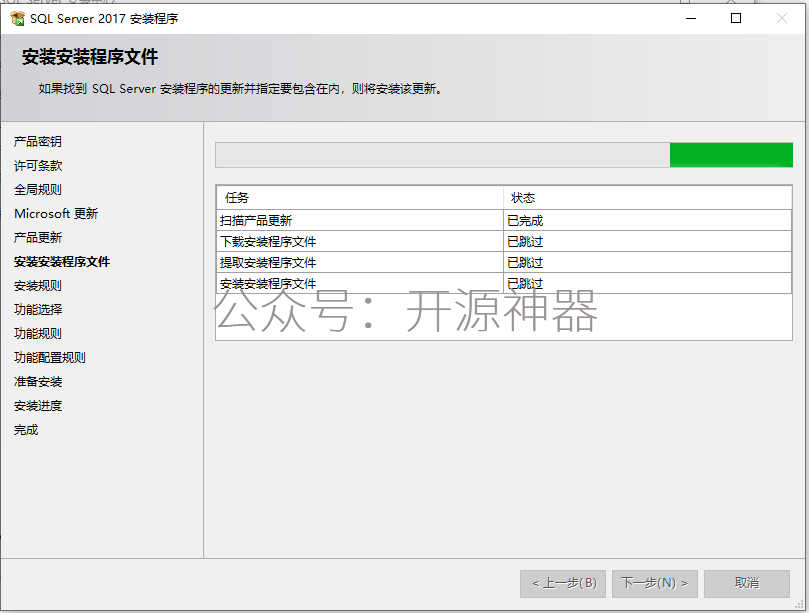The width and height of the screenshot is (809, 613).
Task: Select the 全局规则 step in sidebar
Action: pos(38,189)
